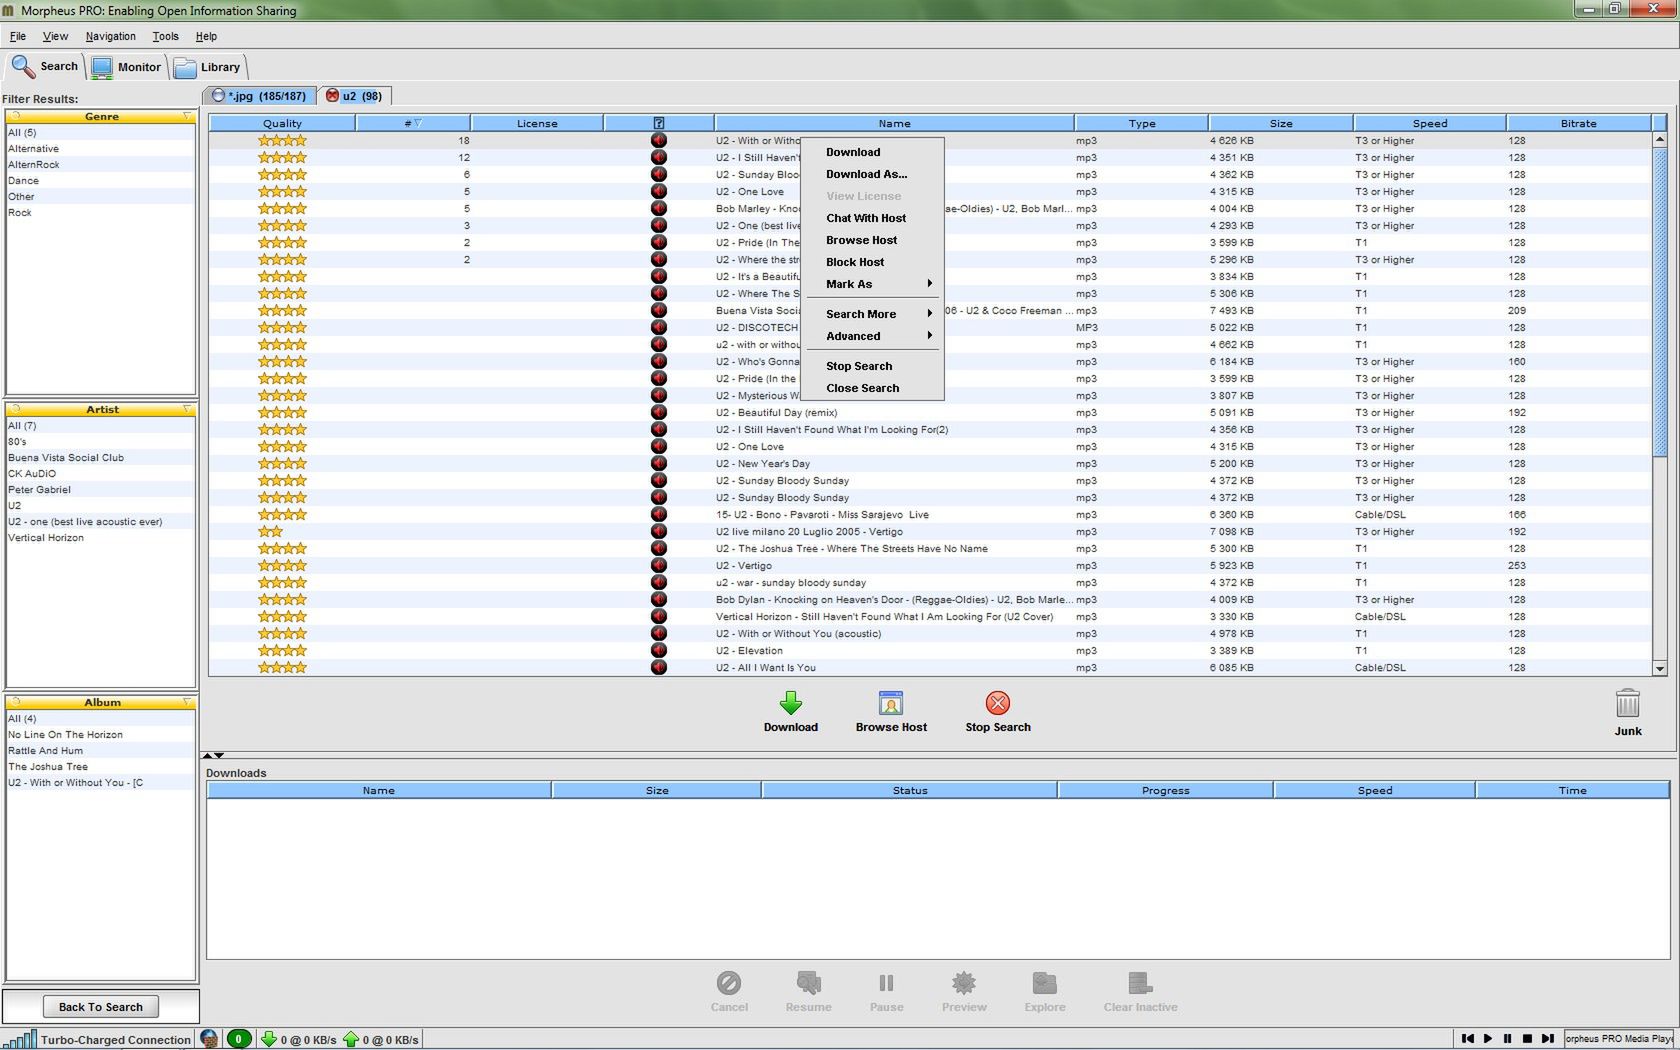
Task: Choose Close Search from the context menu
Action: click(874, 388)
